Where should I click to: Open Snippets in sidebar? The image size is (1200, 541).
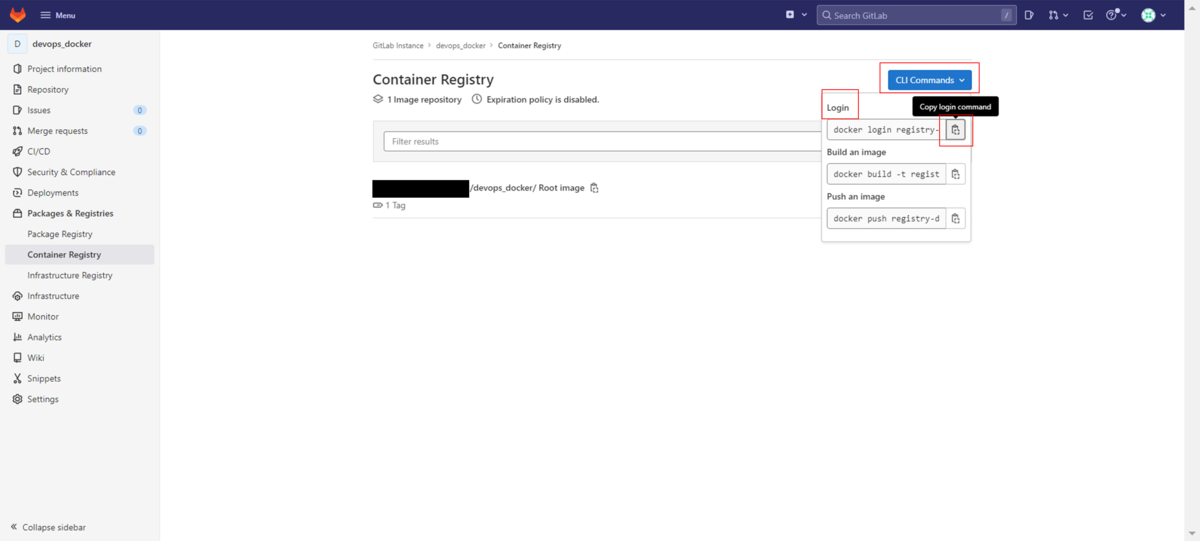tap(44, 379)
